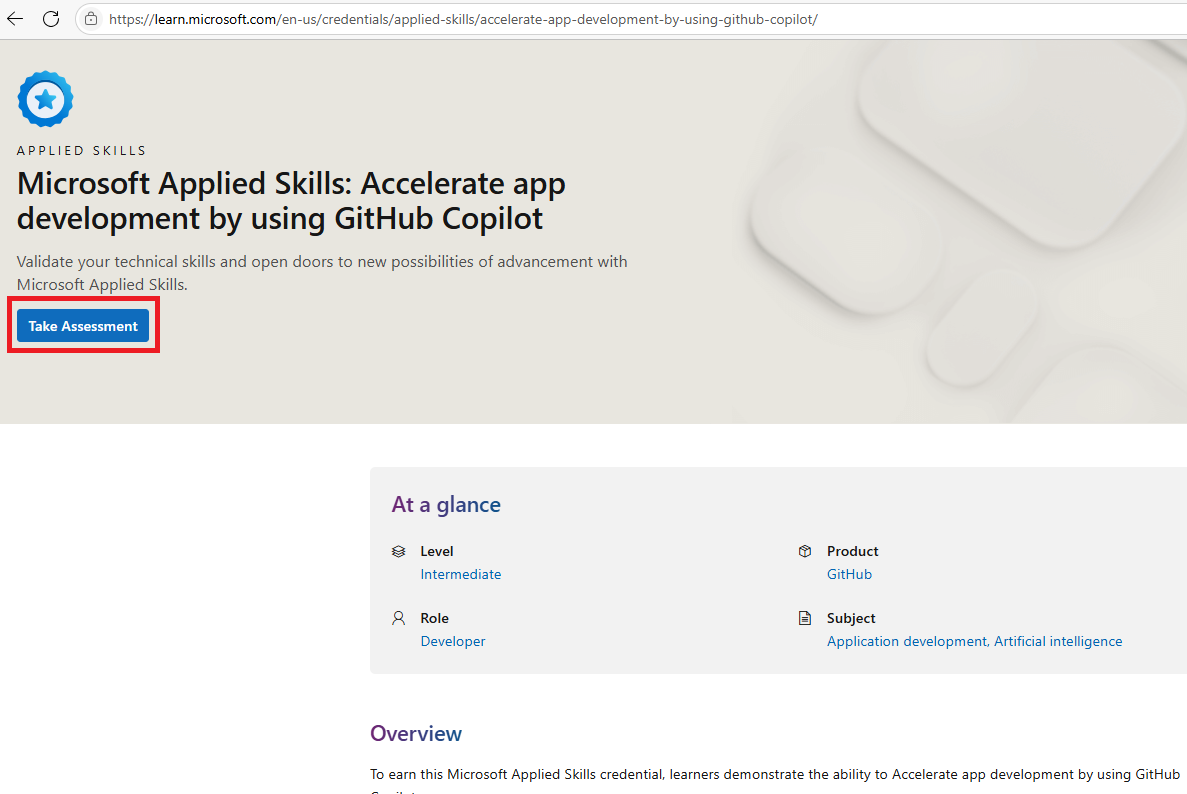Click the Overview heading
The image size is (1187, 794).
[416, 733]
